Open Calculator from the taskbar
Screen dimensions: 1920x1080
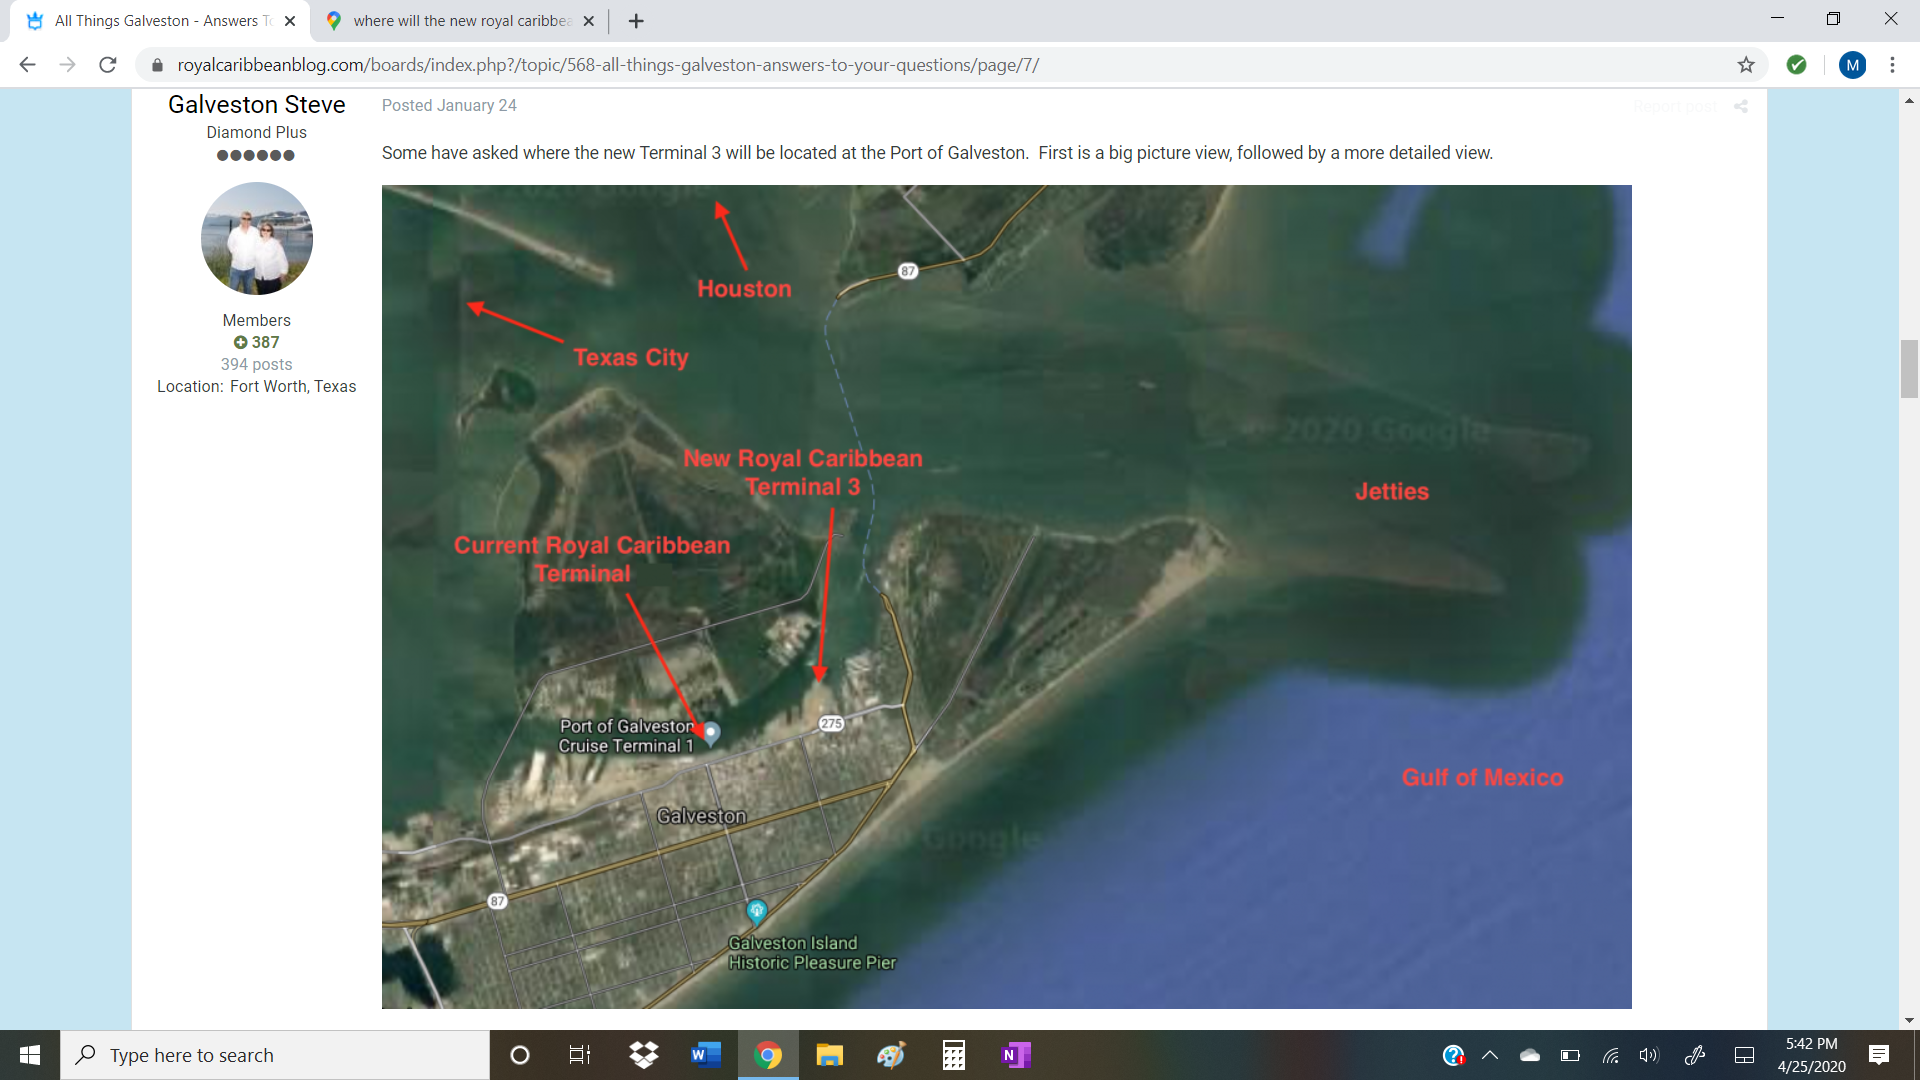click(954, 1055)
